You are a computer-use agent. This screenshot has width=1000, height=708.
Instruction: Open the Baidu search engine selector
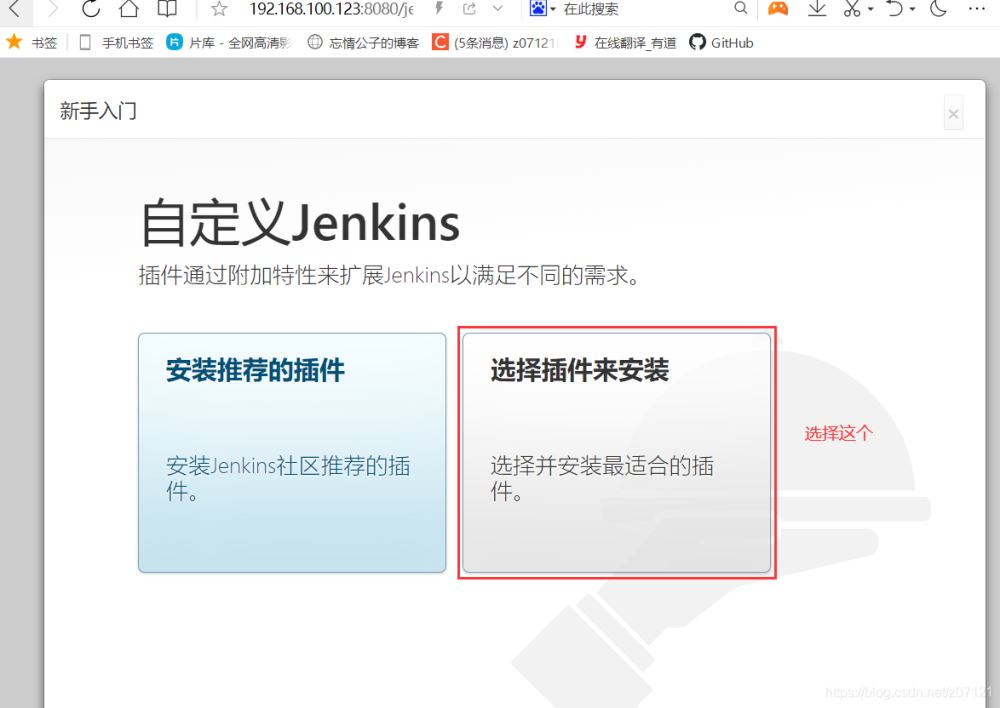(542, 8)
